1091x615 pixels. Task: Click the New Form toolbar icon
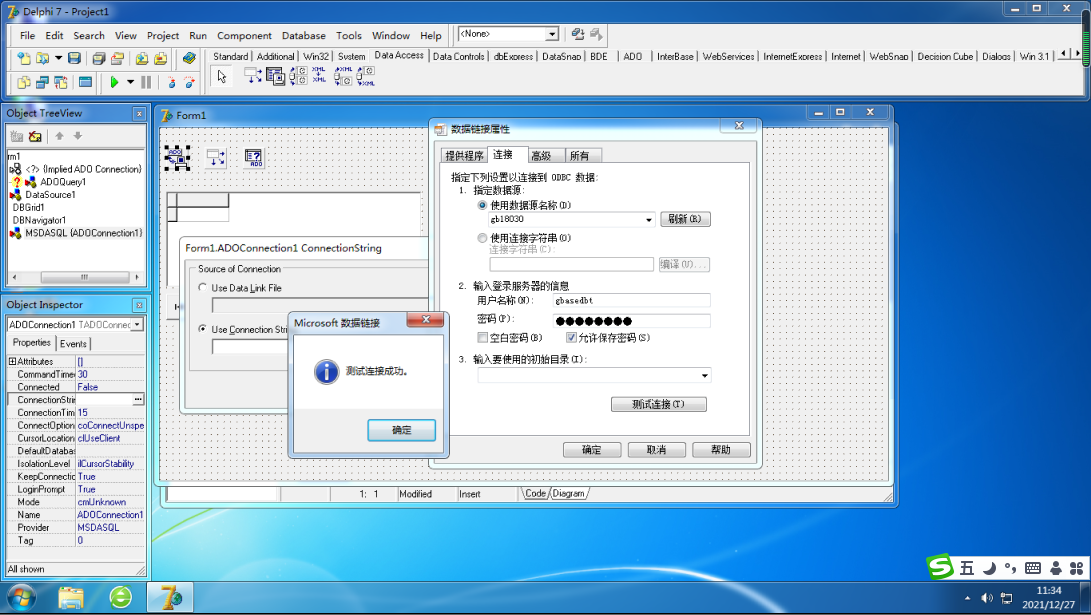(86, 82)
